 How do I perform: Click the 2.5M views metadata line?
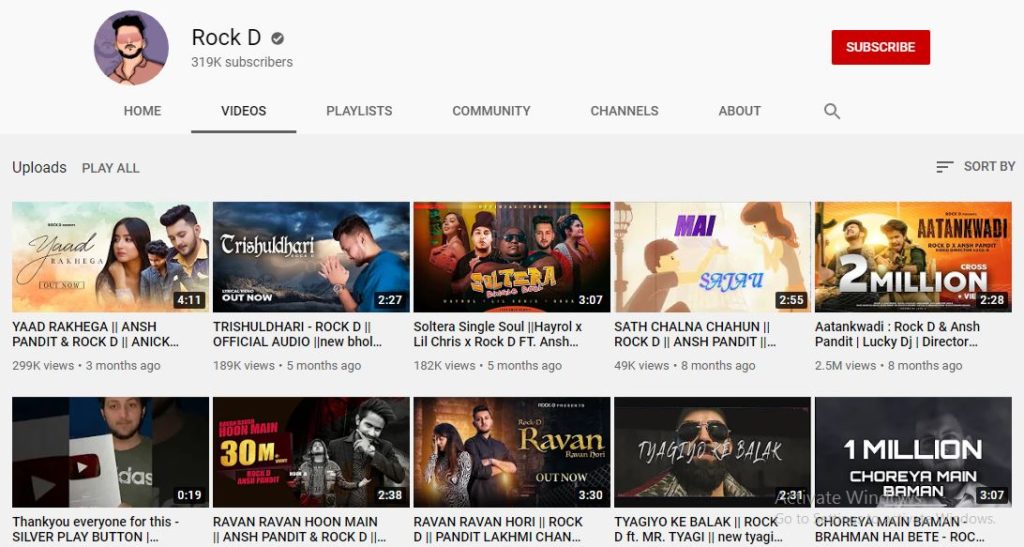click(x=888, y=366)
